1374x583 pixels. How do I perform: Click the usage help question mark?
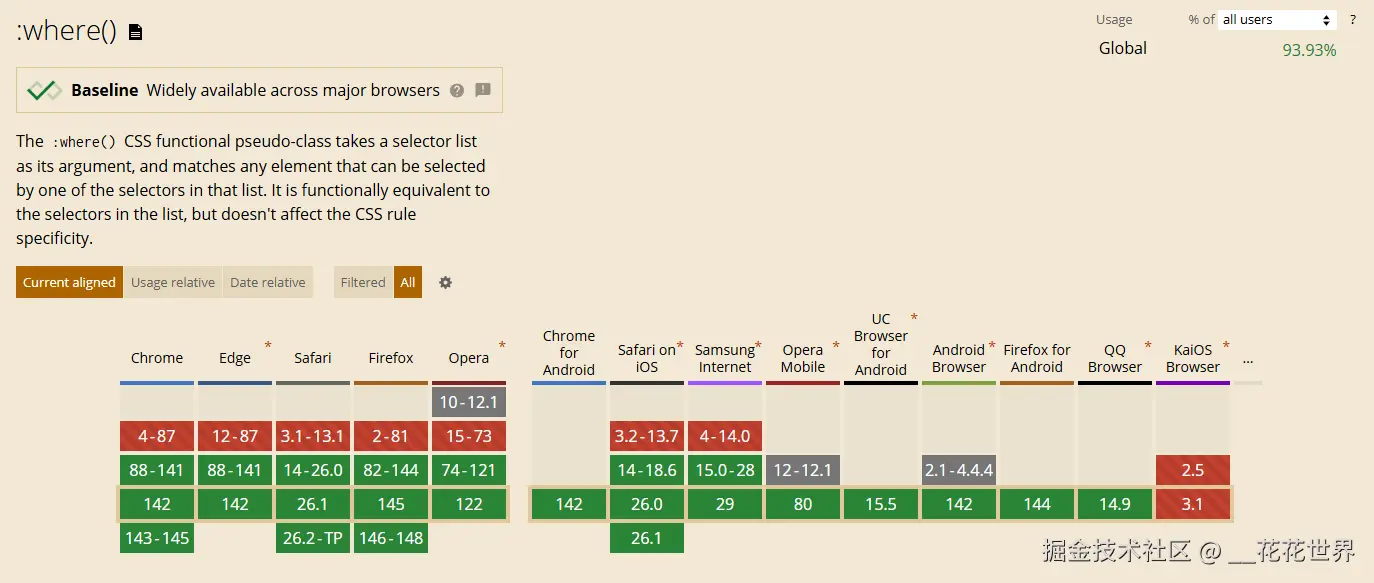(1353, 20)
